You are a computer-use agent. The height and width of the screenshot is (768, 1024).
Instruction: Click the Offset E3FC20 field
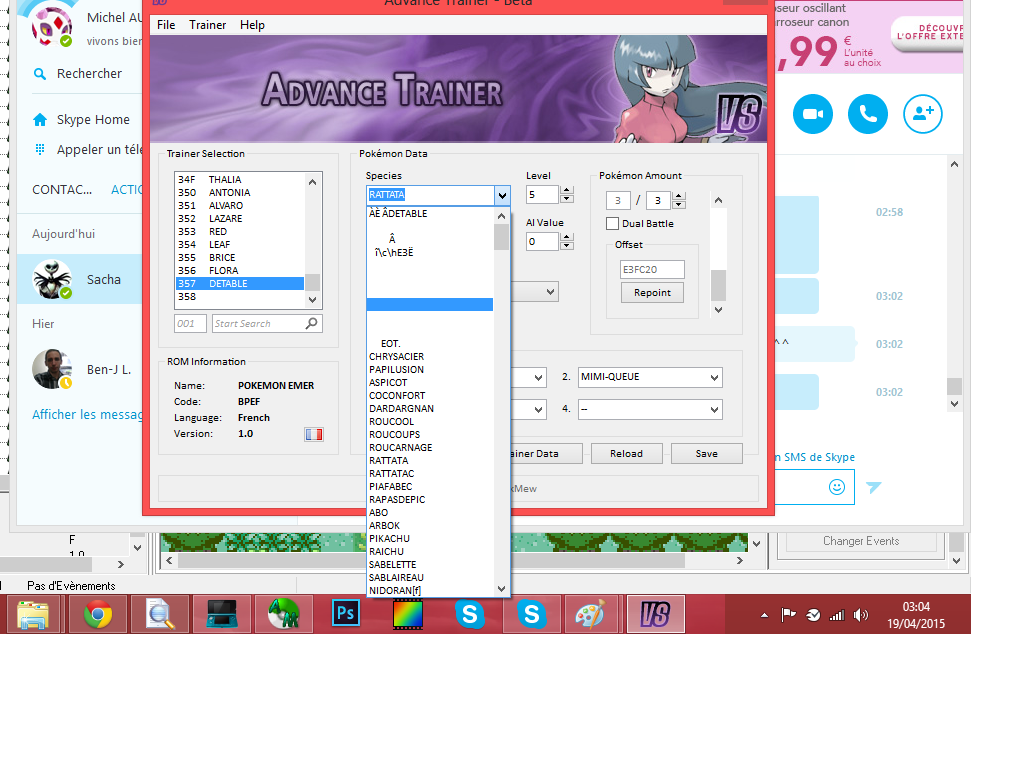pyautogui.click(x=652, y=269)
